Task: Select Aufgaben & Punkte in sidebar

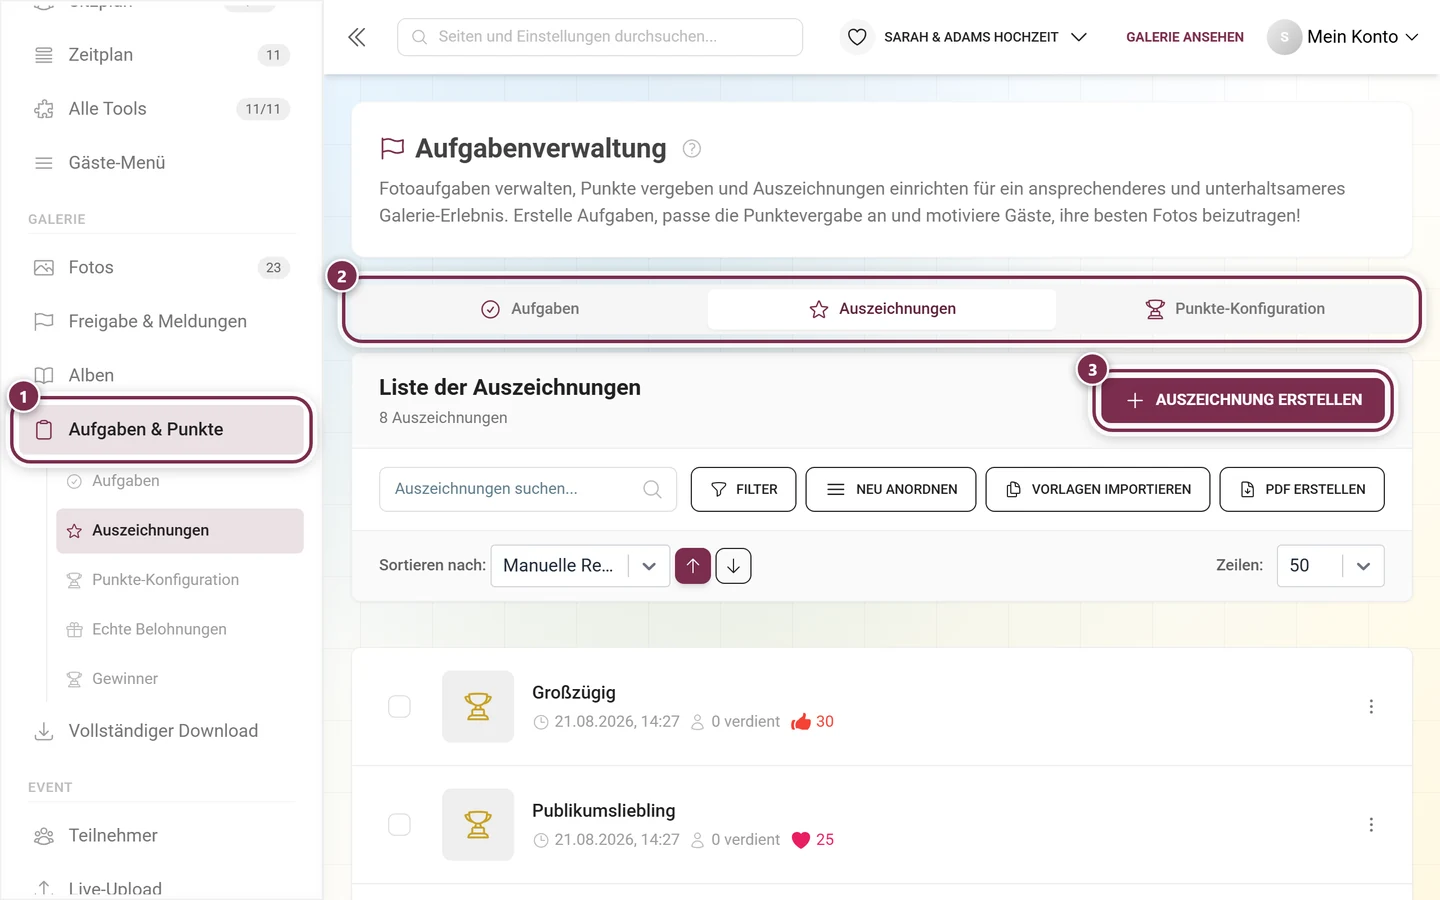Action: click(161, 430)
